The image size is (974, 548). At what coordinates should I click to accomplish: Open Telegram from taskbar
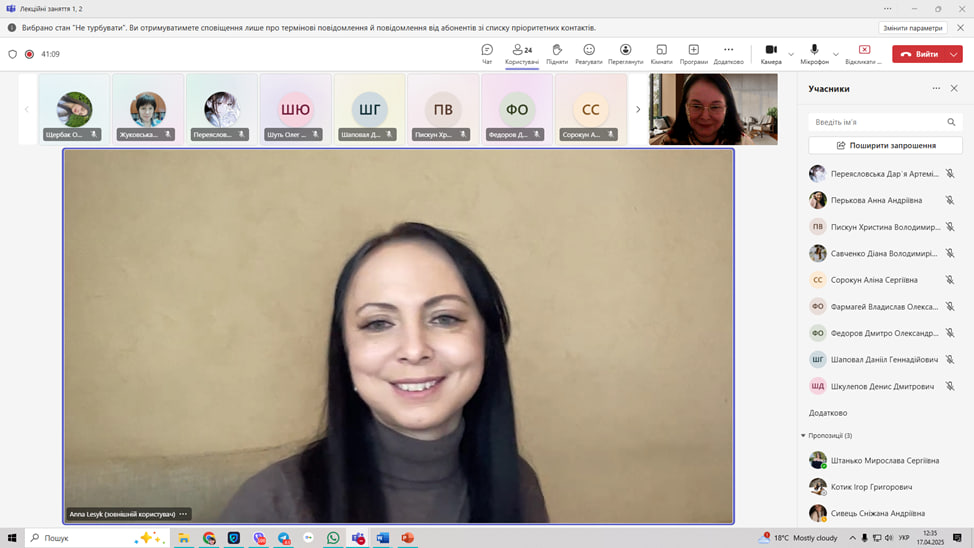[284, 538]
